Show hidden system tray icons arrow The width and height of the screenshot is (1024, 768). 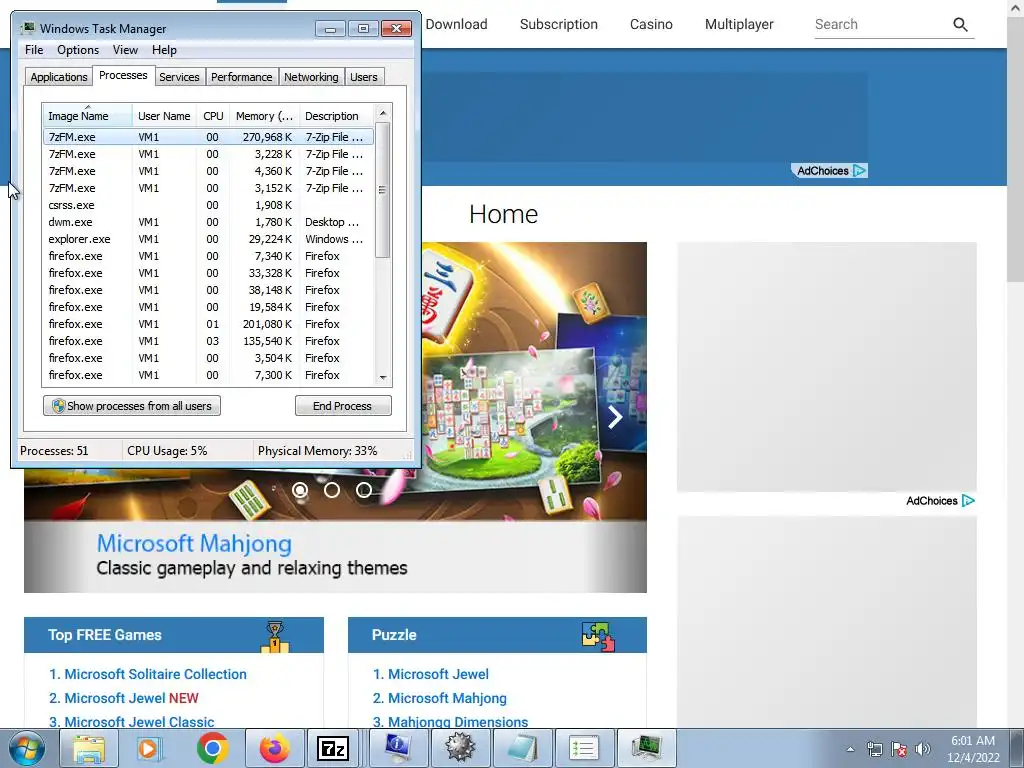850,749
